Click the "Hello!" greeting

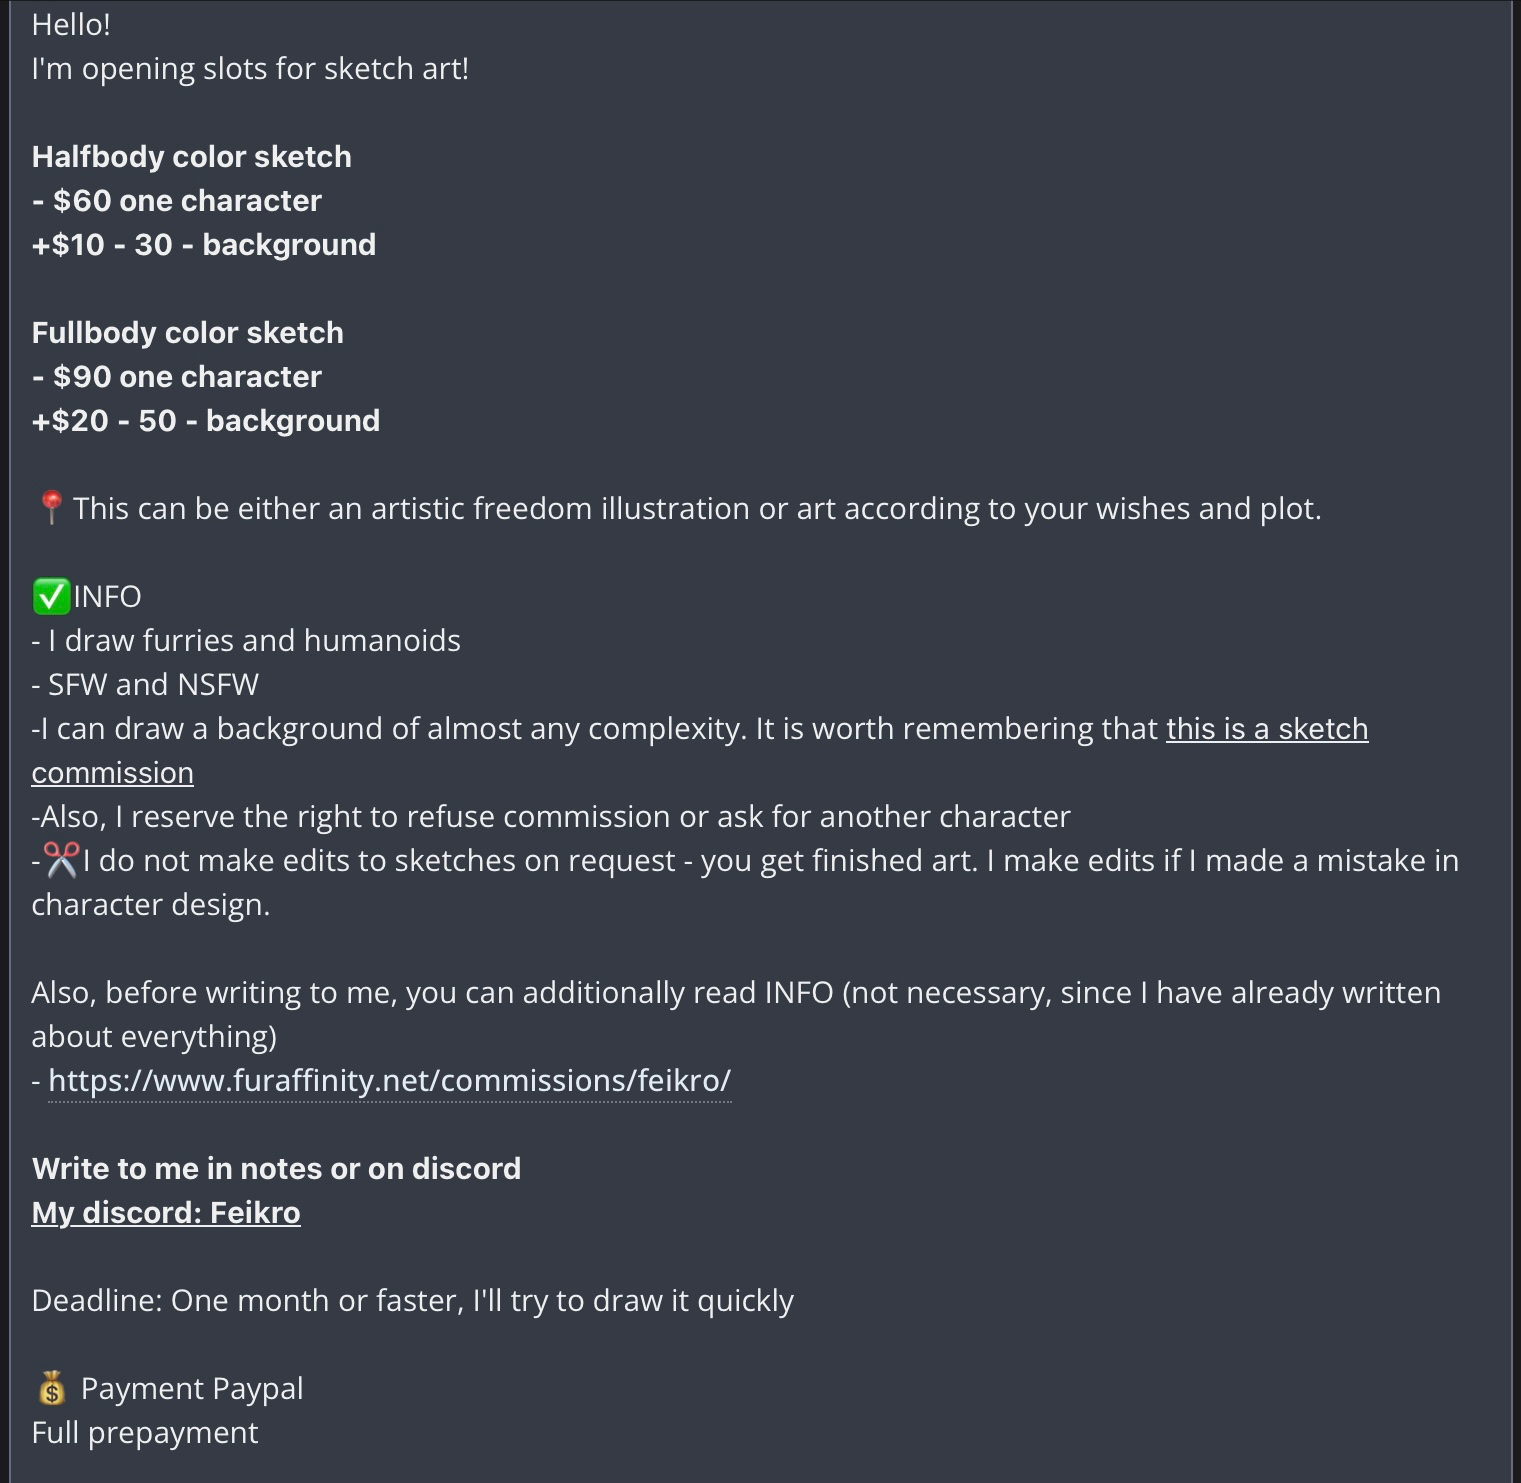click(x=71, y=25)
